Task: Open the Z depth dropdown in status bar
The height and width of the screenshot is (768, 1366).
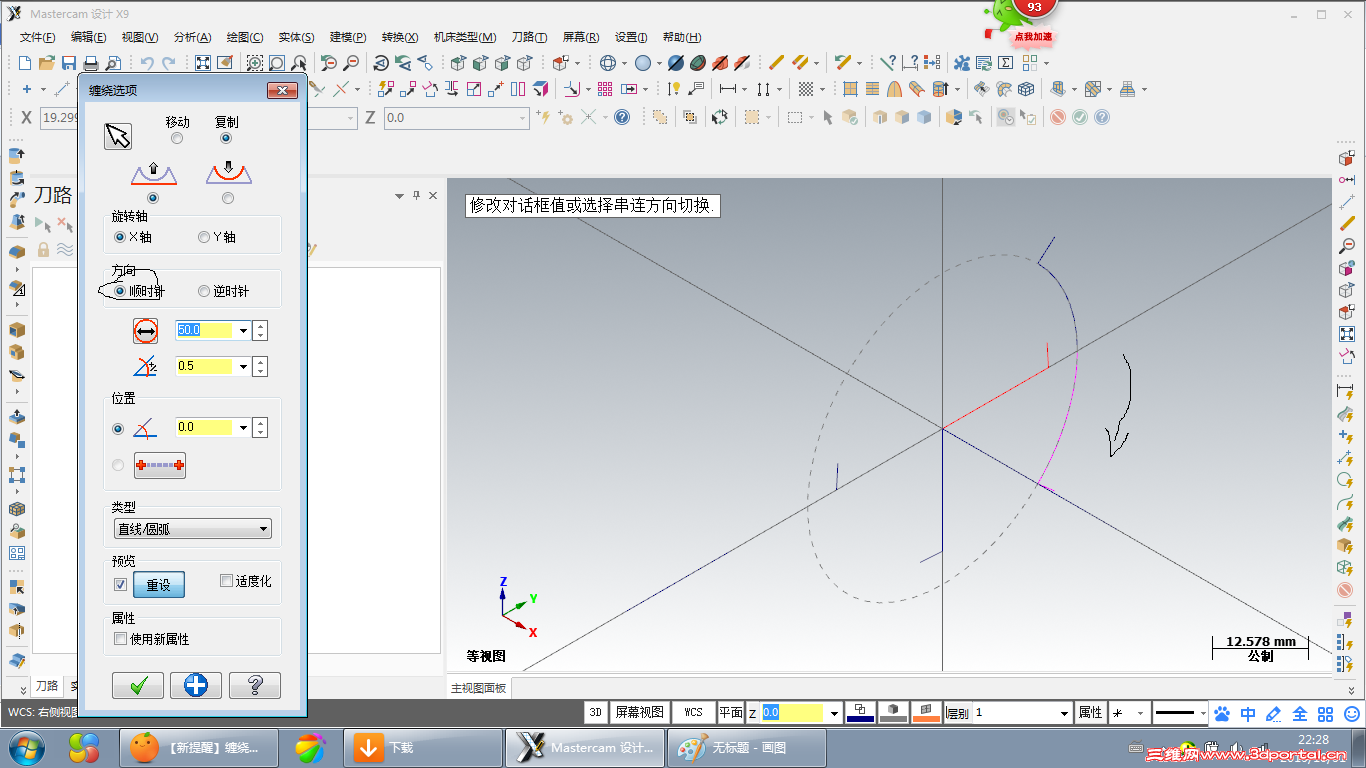Action: coord(834,713)
